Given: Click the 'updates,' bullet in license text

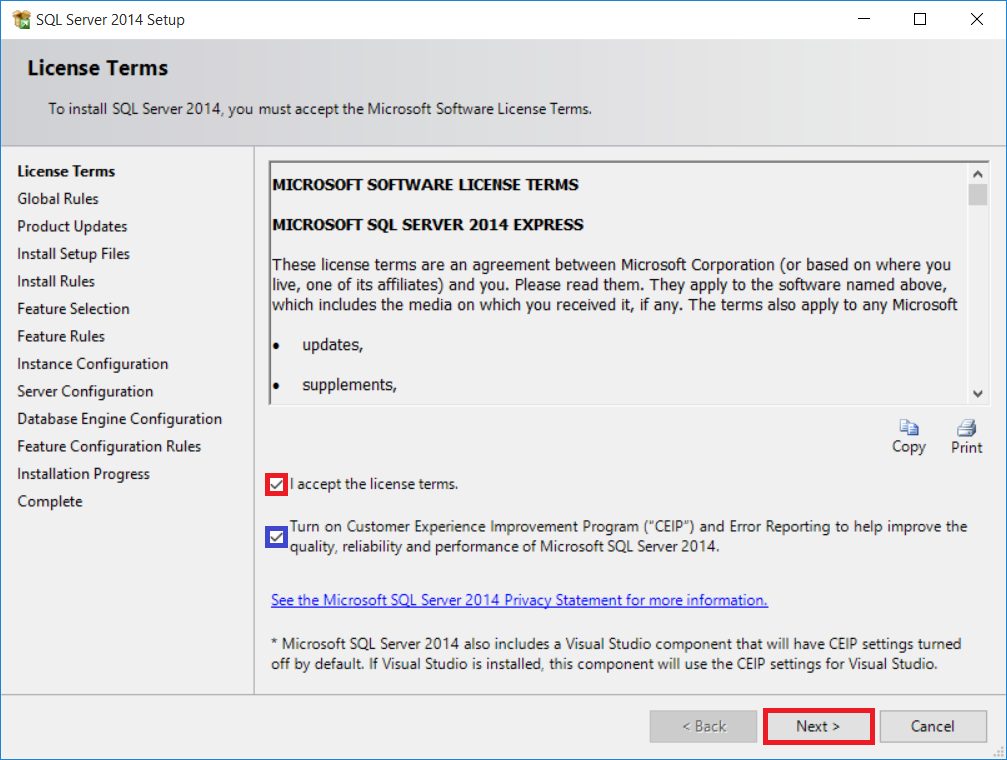Looking at the screenshot, I should tap(333, 346).
